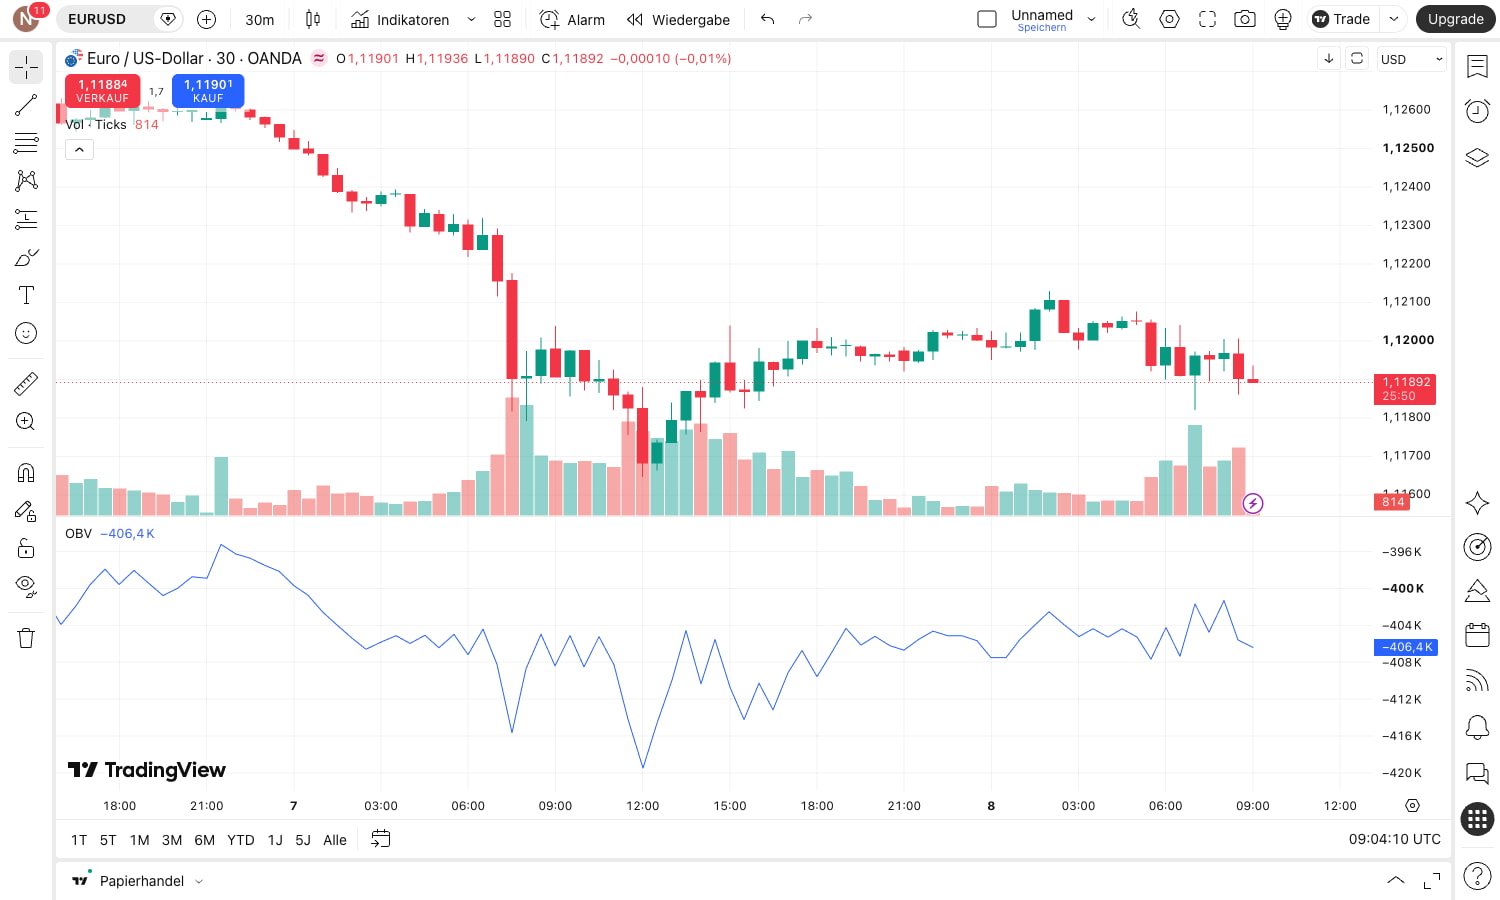
Task: Select the ruler measure tool
Action: point(26,383)
